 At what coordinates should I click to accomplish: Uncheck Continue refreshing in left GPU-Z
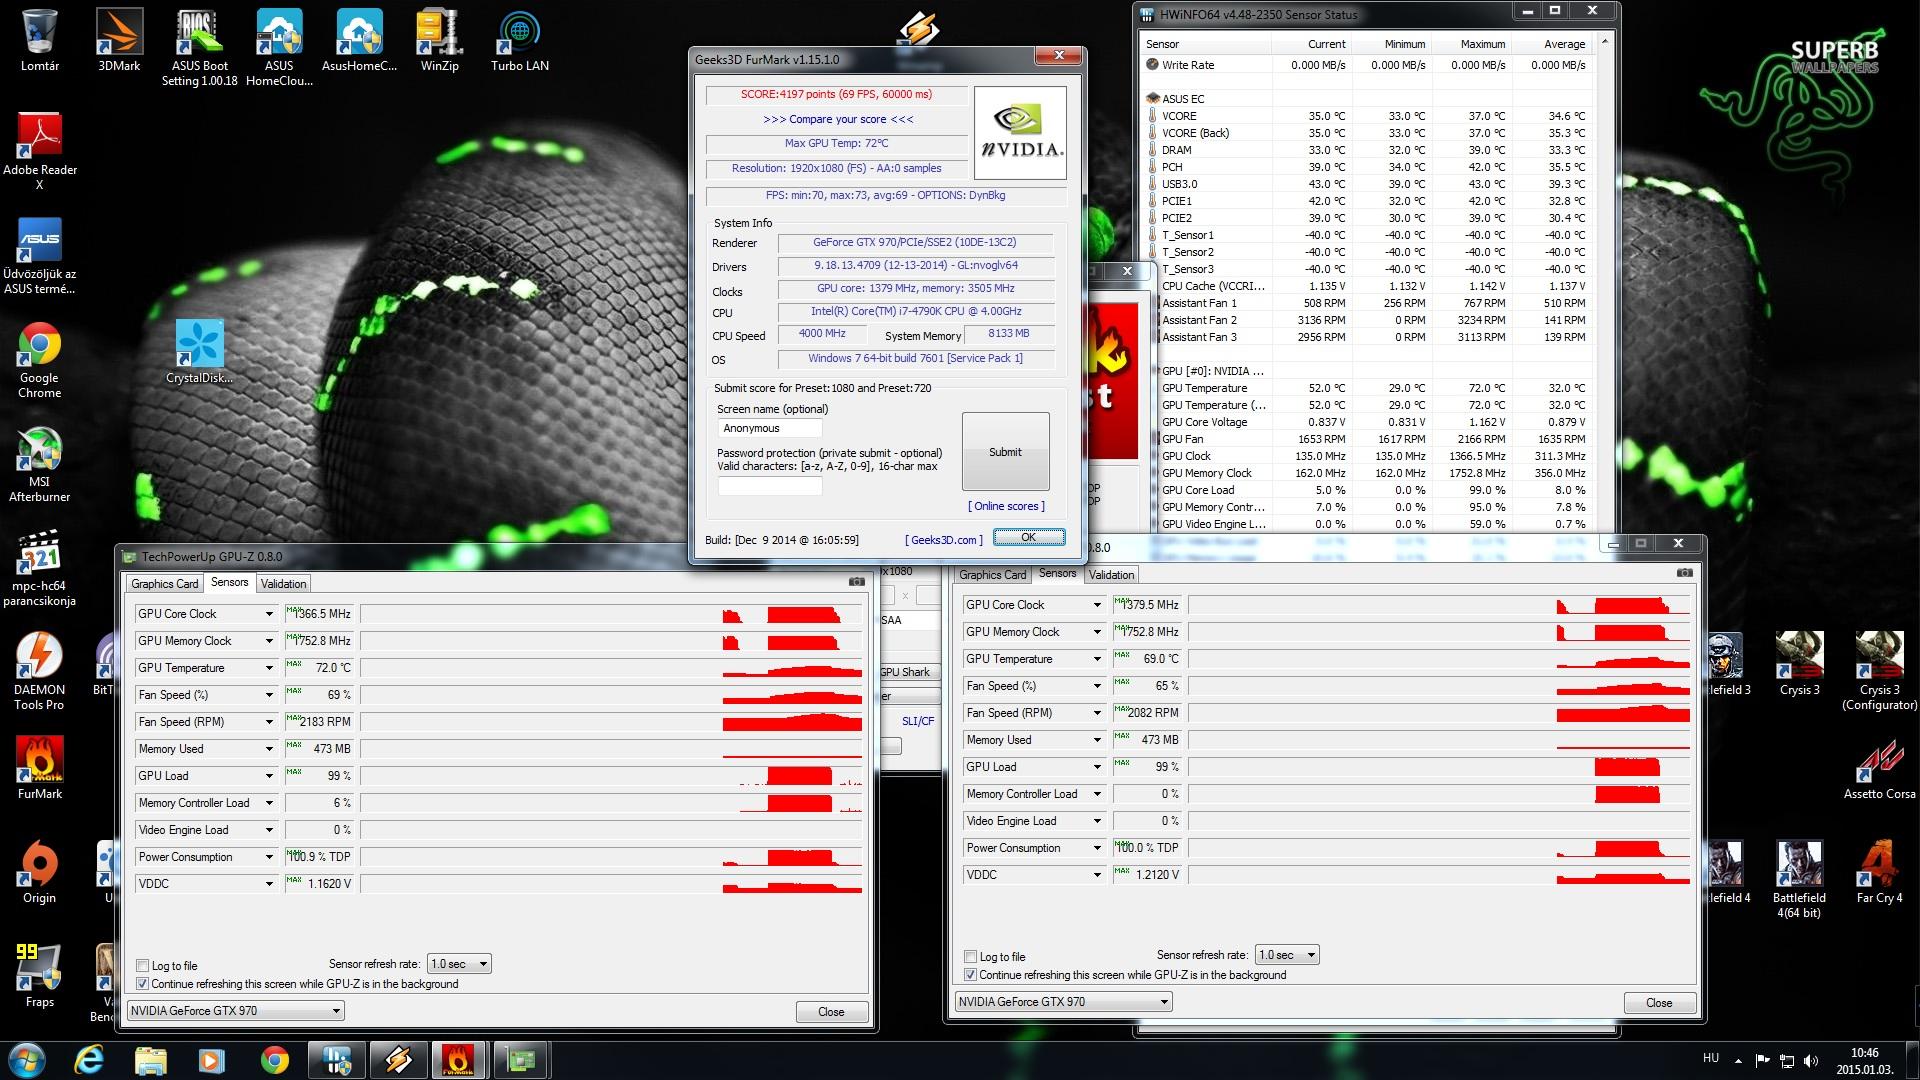pyautogui.click(x=142, y=984)
